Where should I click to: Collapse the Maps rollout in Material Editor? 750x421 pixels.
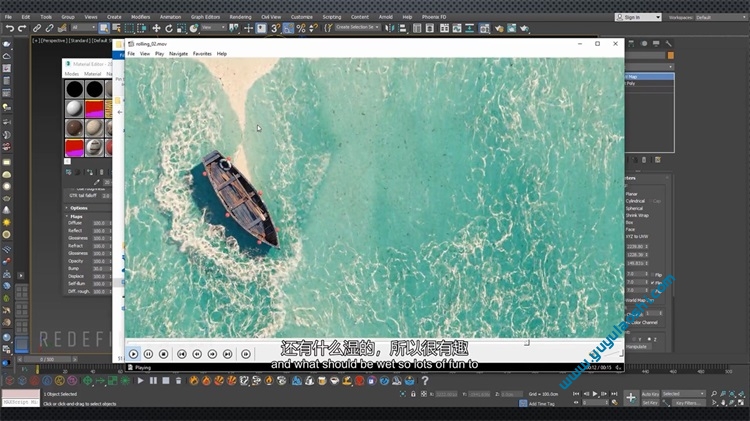(x=76, y=216)
